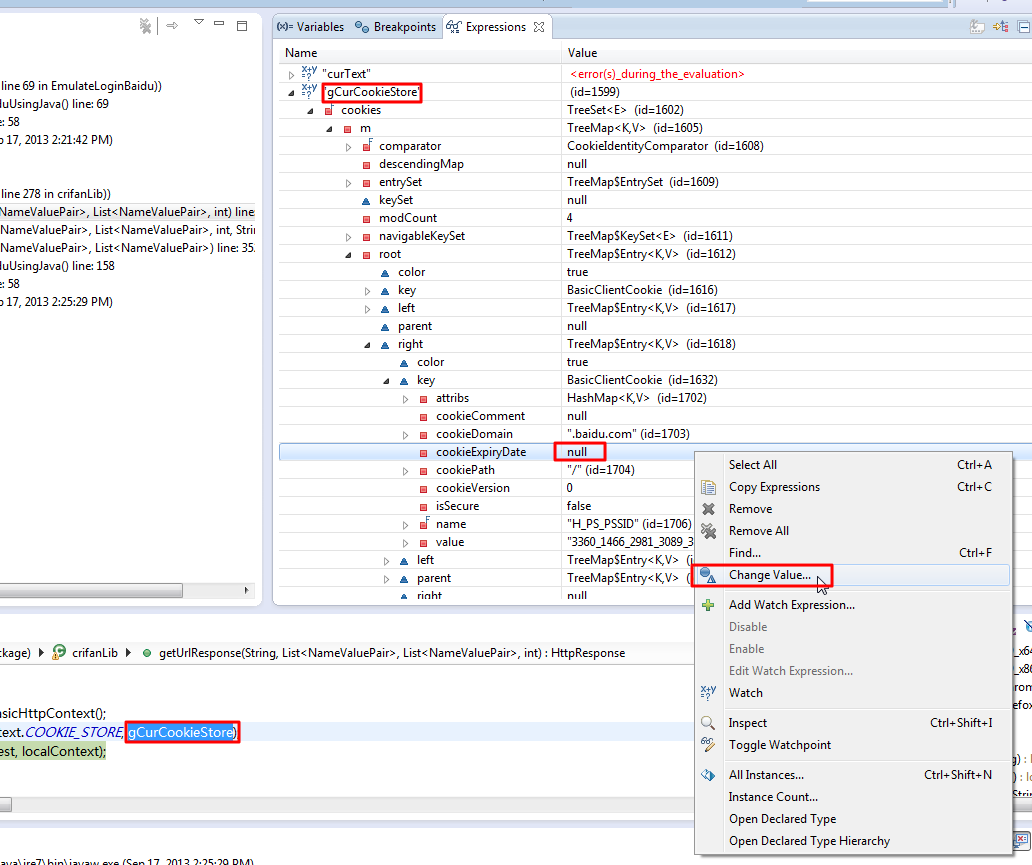Click the Collapse All icon in Expressions toolbar

coord(1024,27)
